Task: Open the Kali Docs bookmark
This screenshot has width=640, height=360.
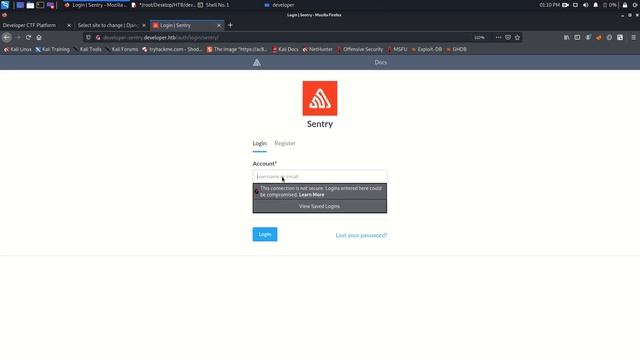Action: [285, 49]
